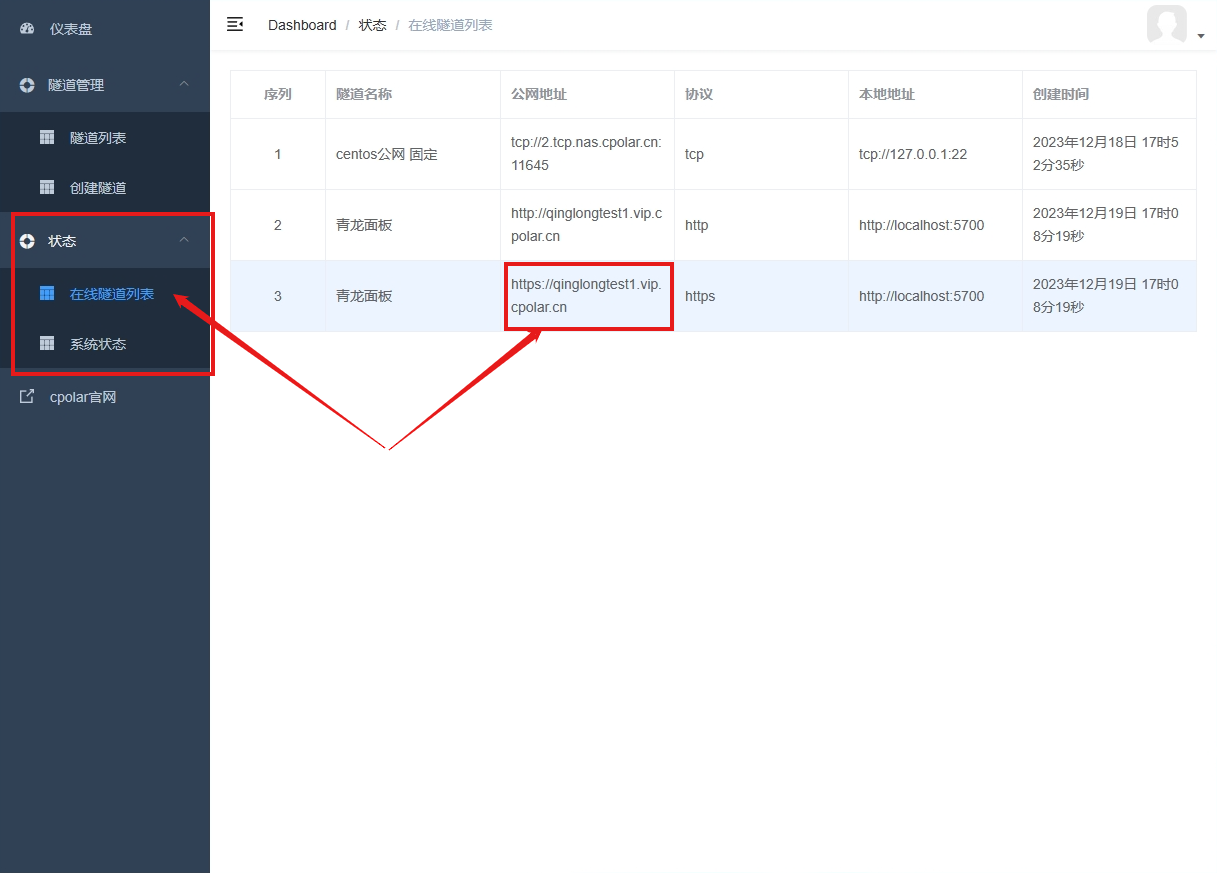Image resolution: width=1217 pixels, height=873 pixels.
Task: Click the external link icon beside cpolar官网
Action: coord(27,396)
